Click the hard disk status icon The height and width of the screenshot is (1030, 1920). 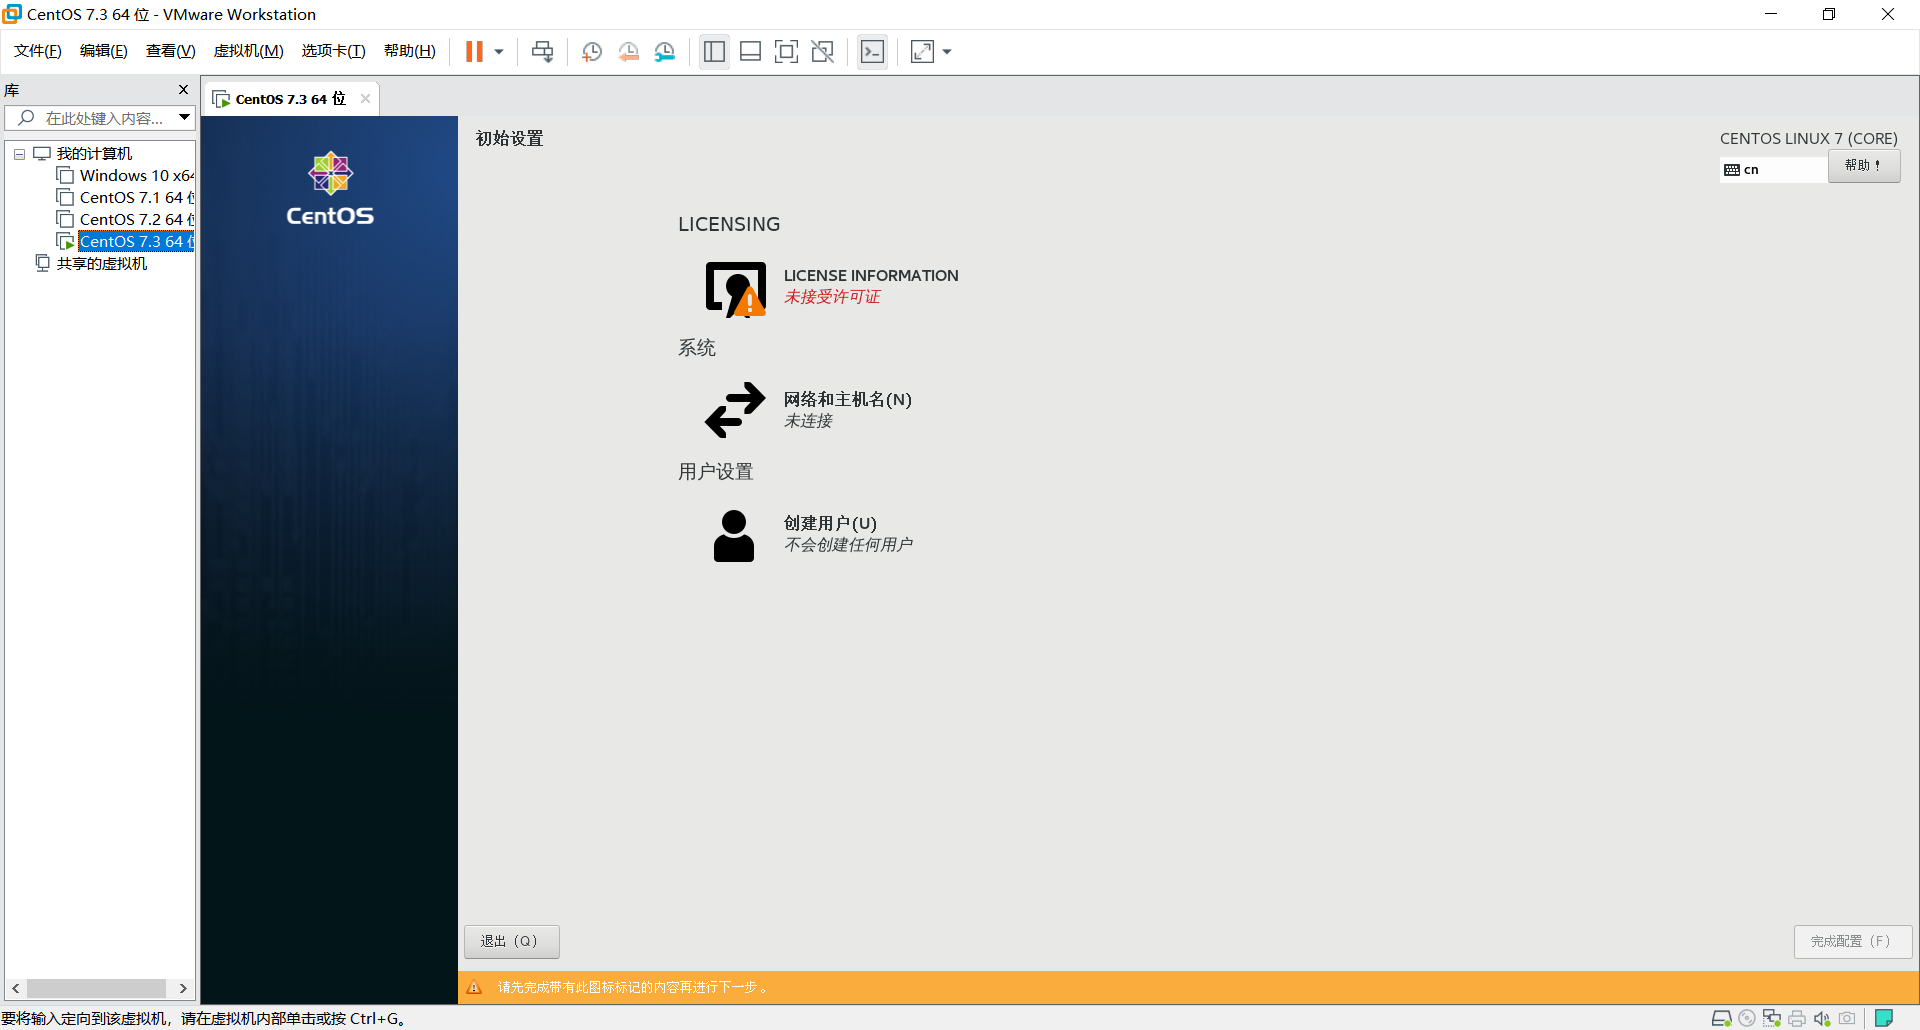[1721, 1018]
